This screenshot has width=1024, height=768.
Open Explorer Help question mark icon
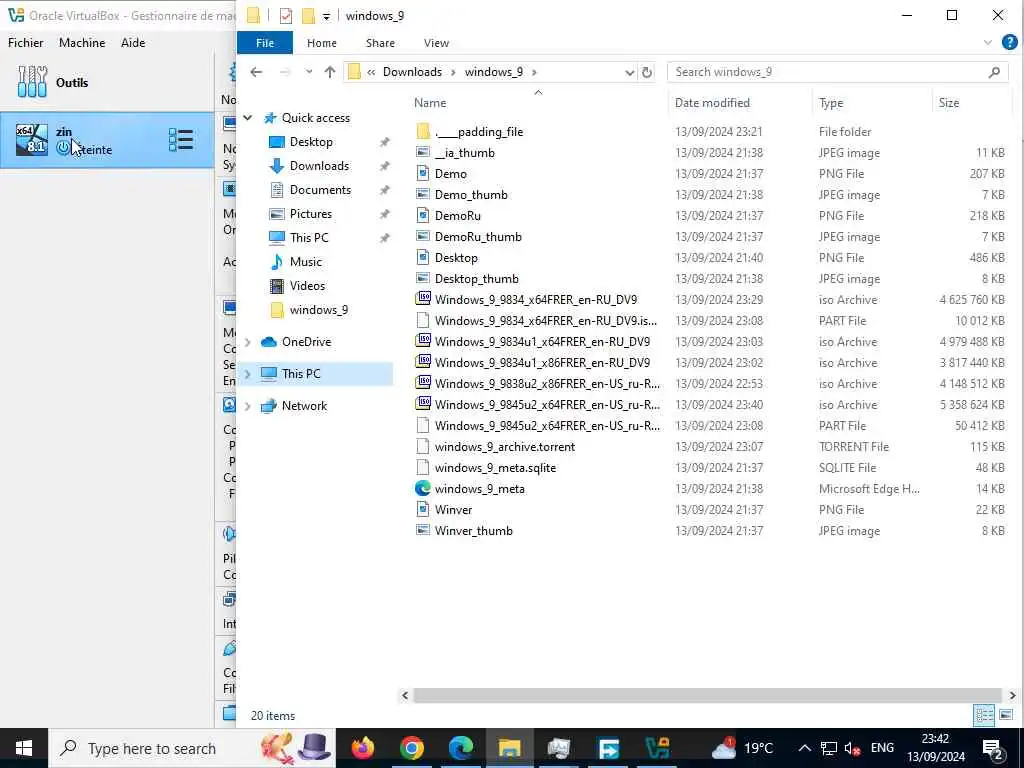pos(1010,42)
